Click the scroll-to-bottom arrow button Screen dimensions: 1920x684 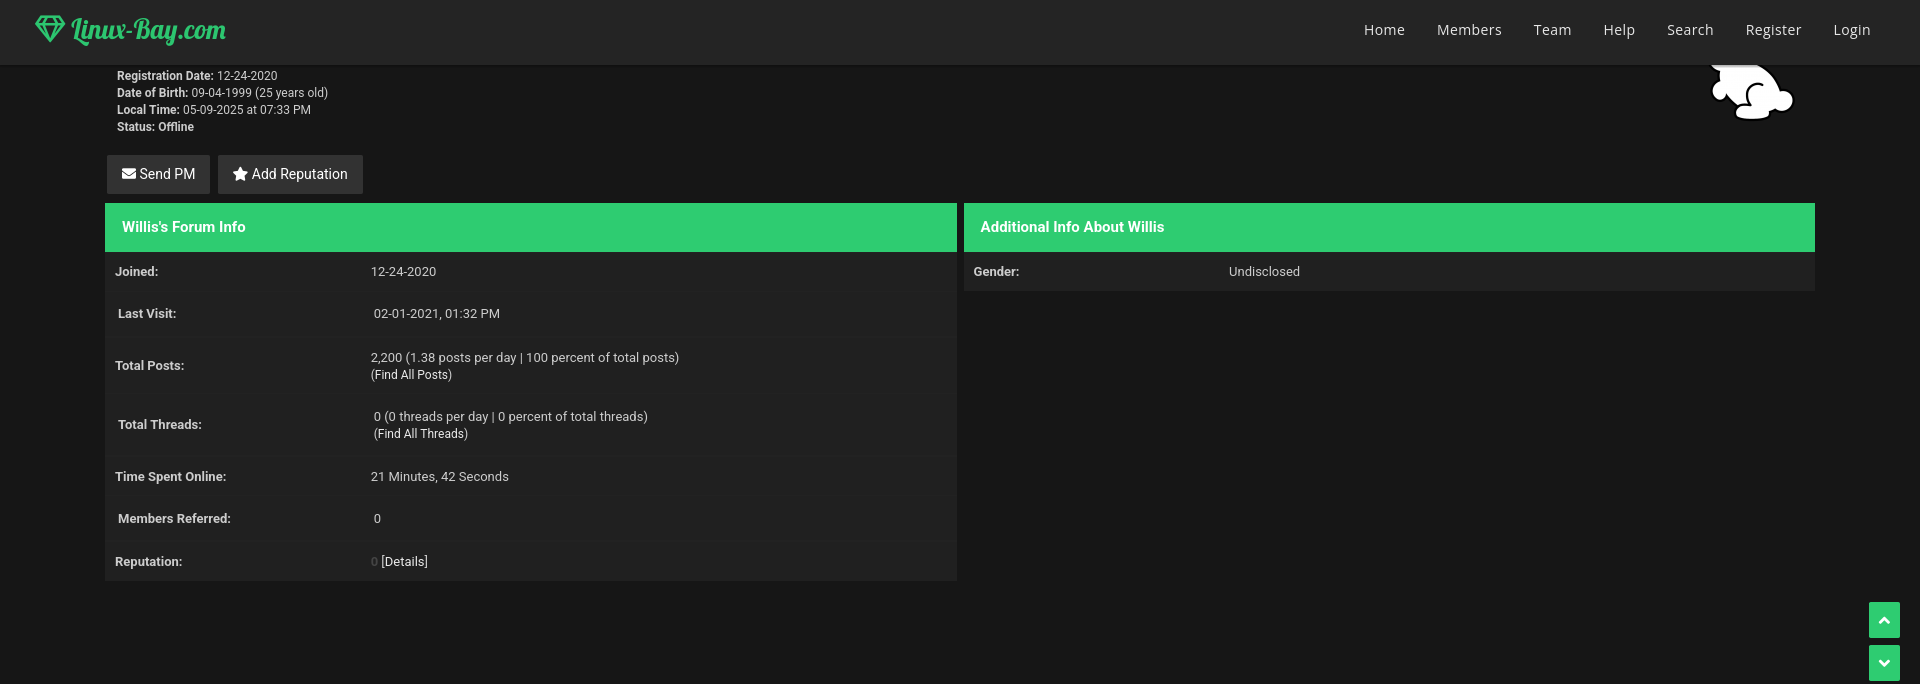tap(1884, 663)
